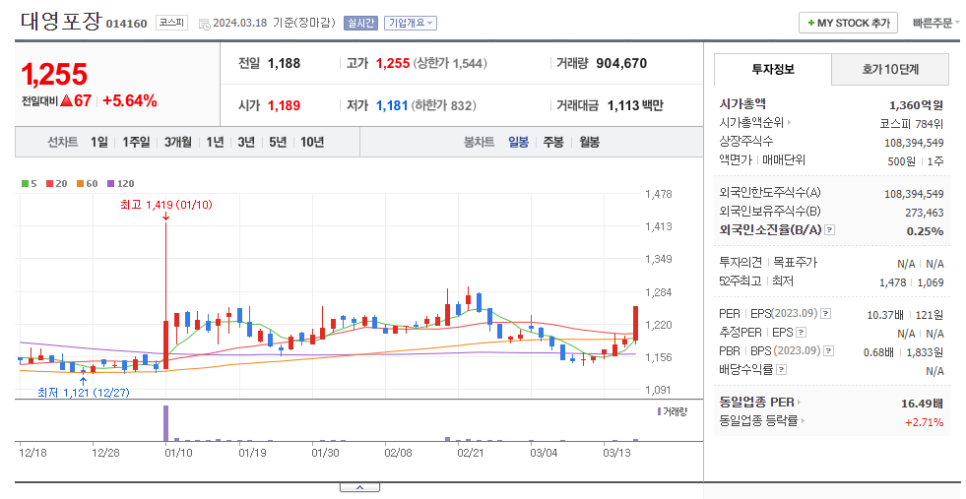Click the orange 60-day moving average legend swatch

click(80, 184)
